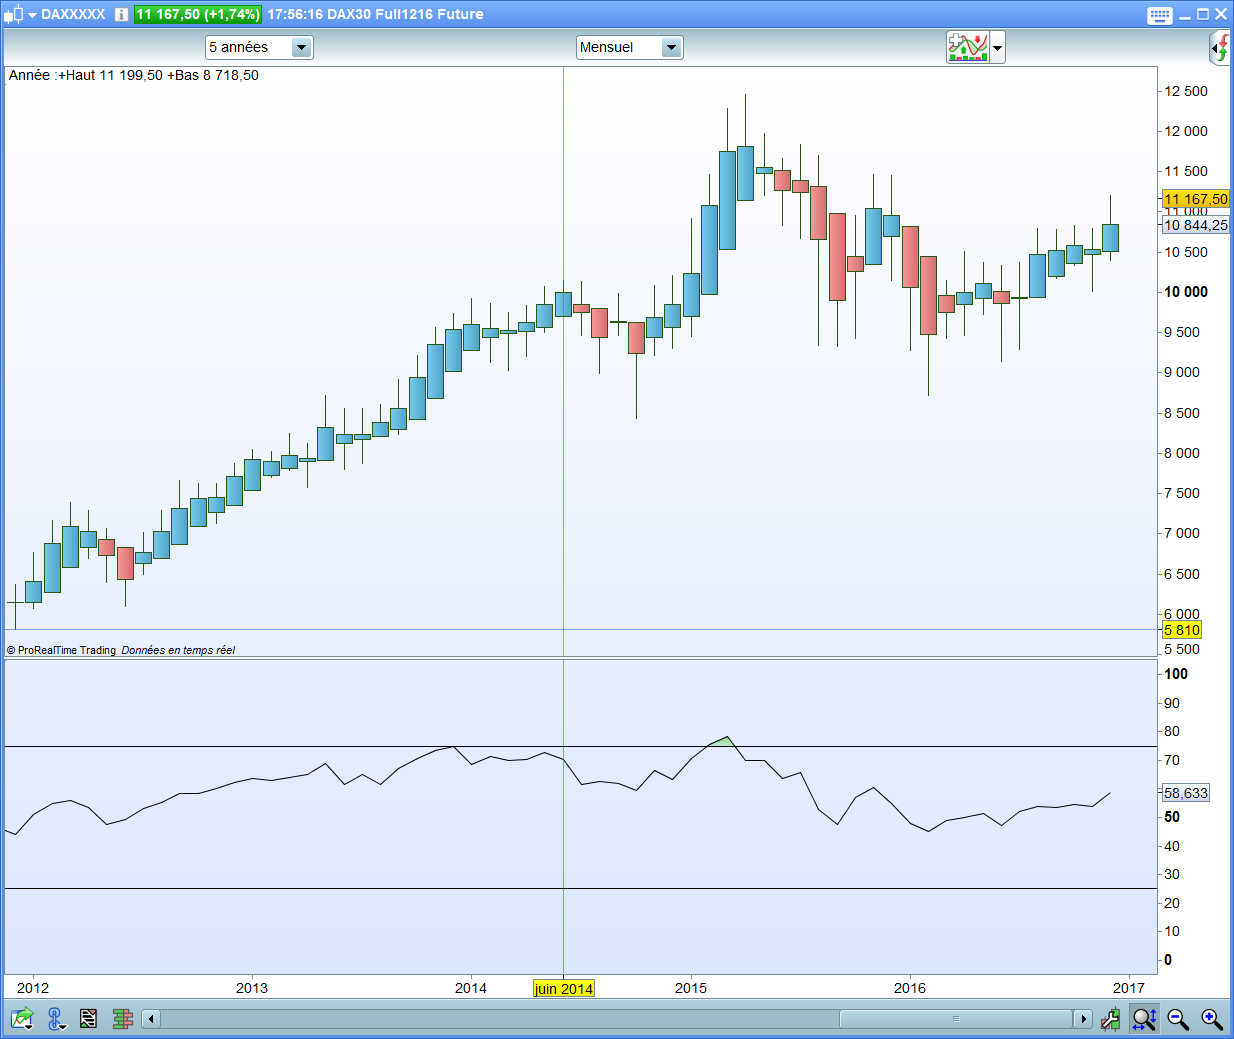This screenshot has width=1234, height=1039.
Task: Open instrument info icon next to DAXXXXX
Action: pyautogui.click(x=121, y=15)
